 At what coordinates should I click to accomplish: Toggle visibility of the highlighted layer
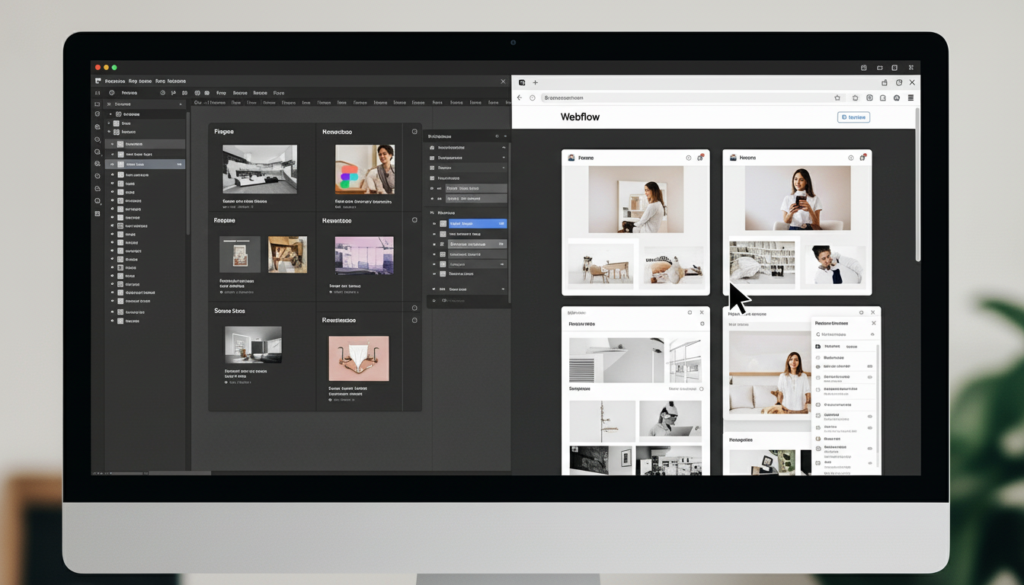pyautogui.click(x=114, y=164)
